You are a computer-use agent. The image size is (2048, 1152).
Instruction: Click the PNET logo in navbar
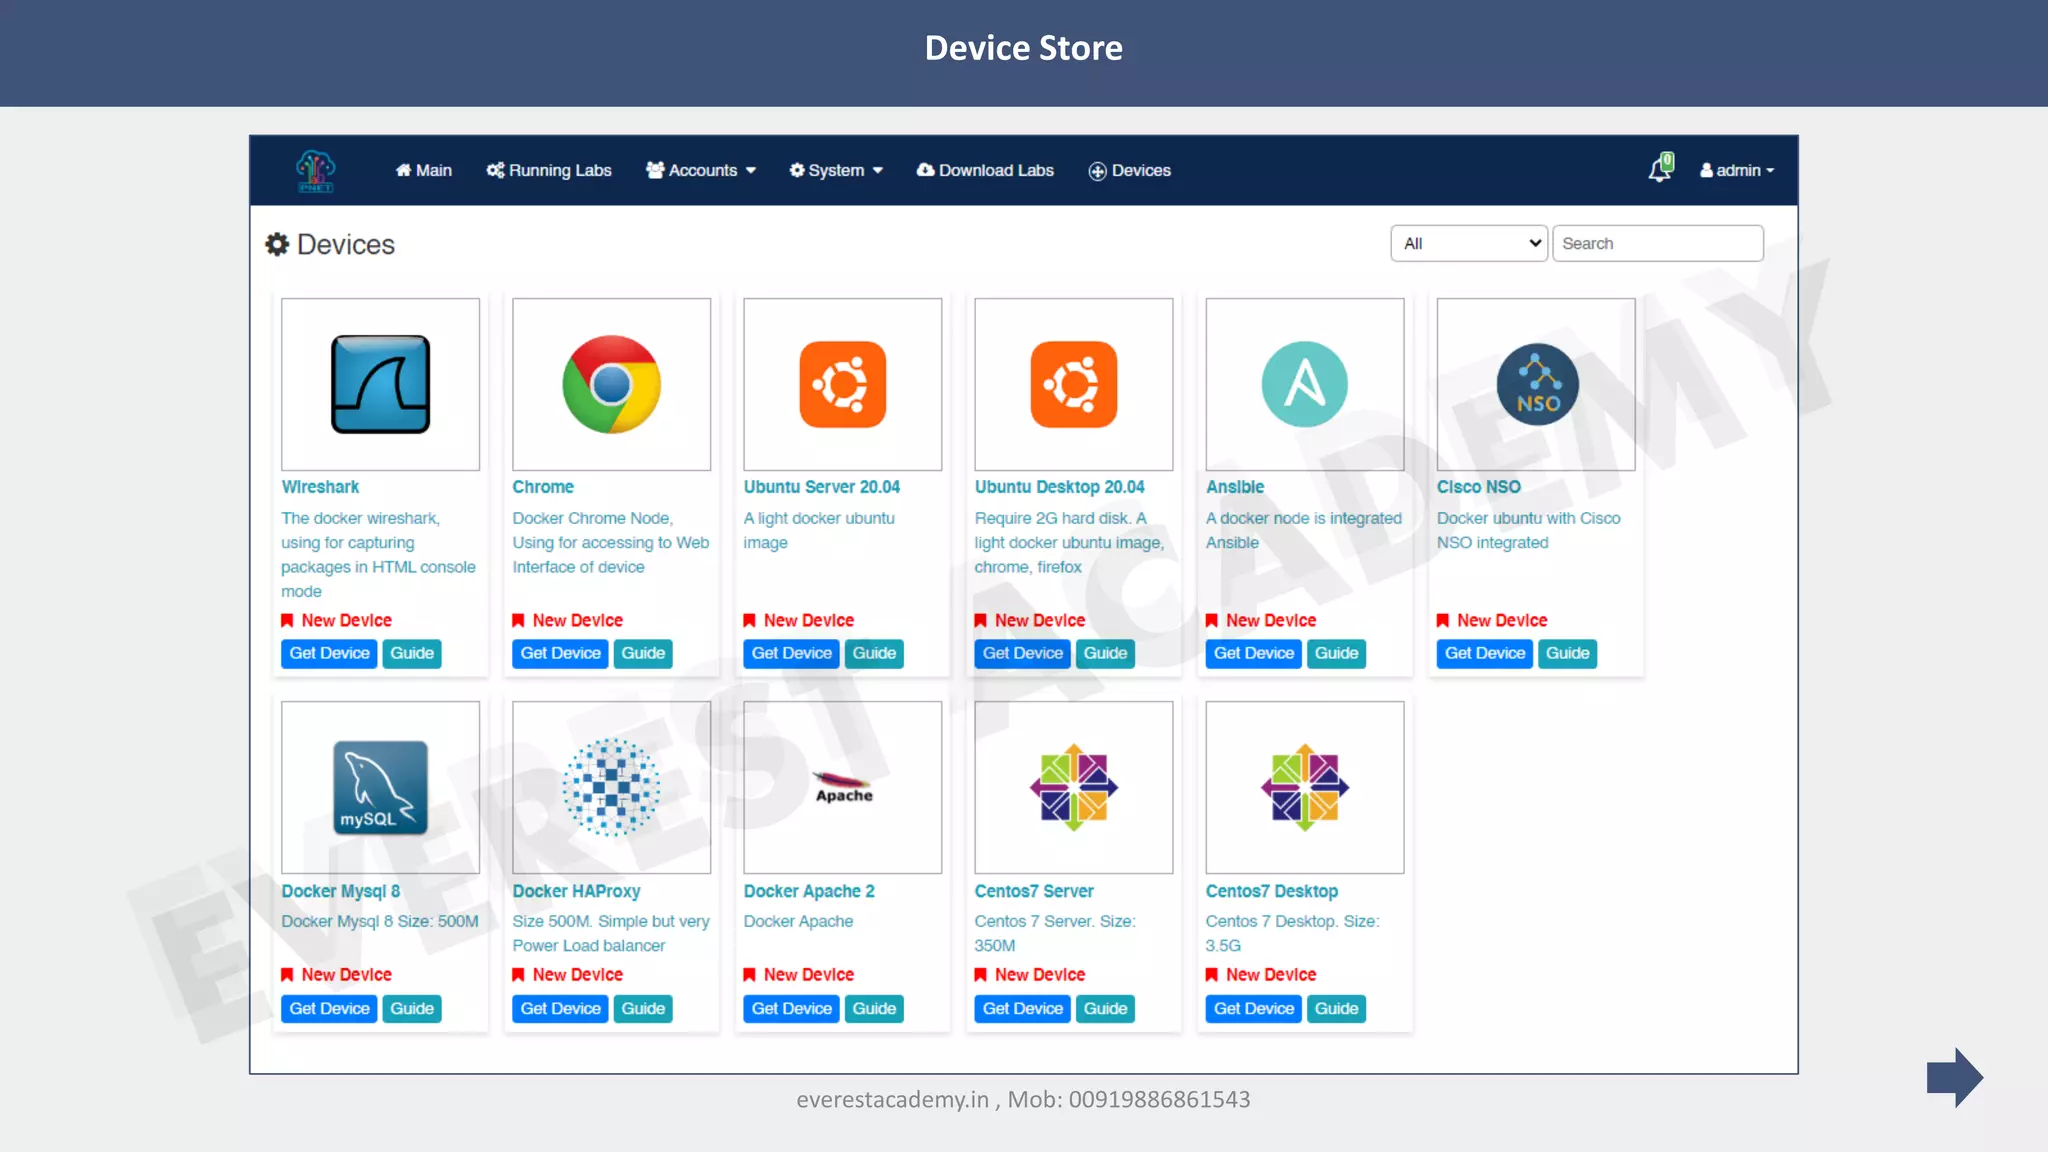coord(315,171)
